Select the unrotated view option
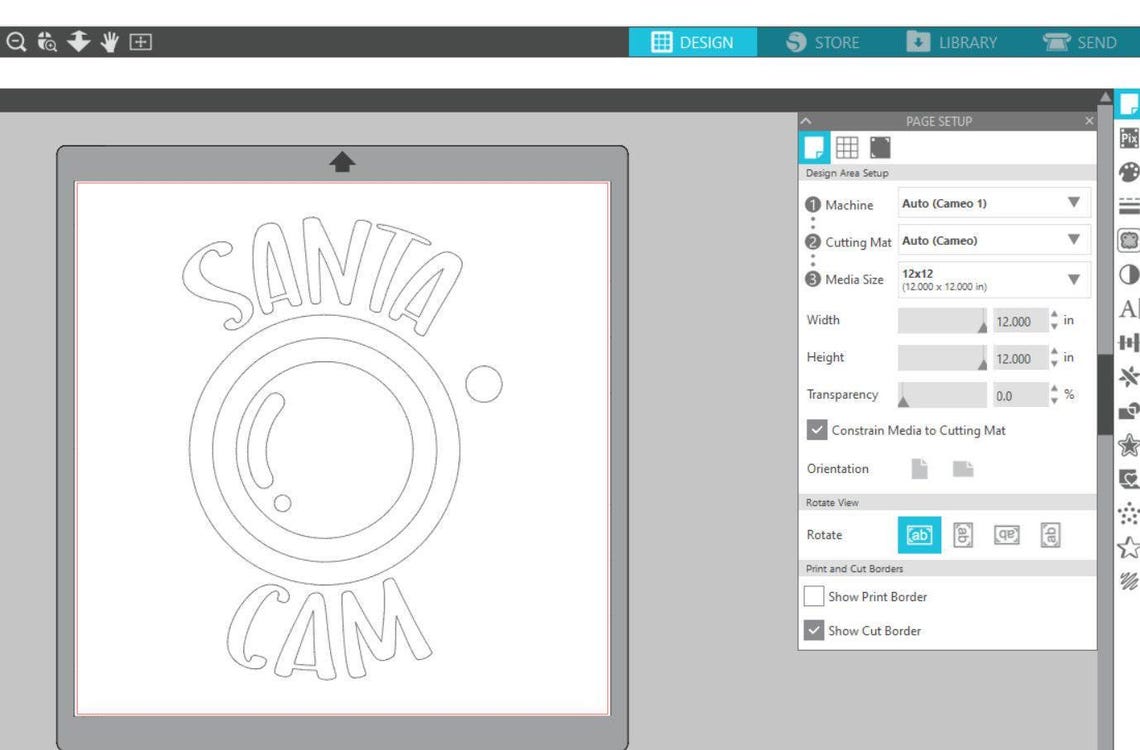The height and width of the screenshot is (750, 1140). [919, 535]
